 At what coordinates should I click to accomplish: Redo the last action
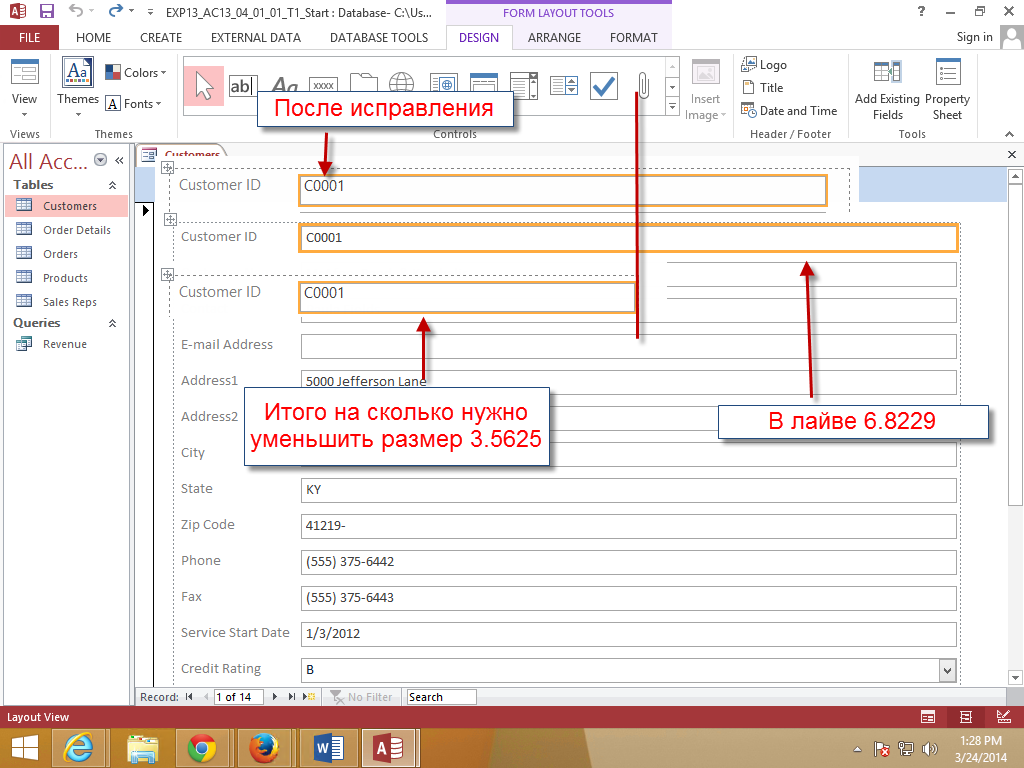pyautogui.click(x=116, y=11)
